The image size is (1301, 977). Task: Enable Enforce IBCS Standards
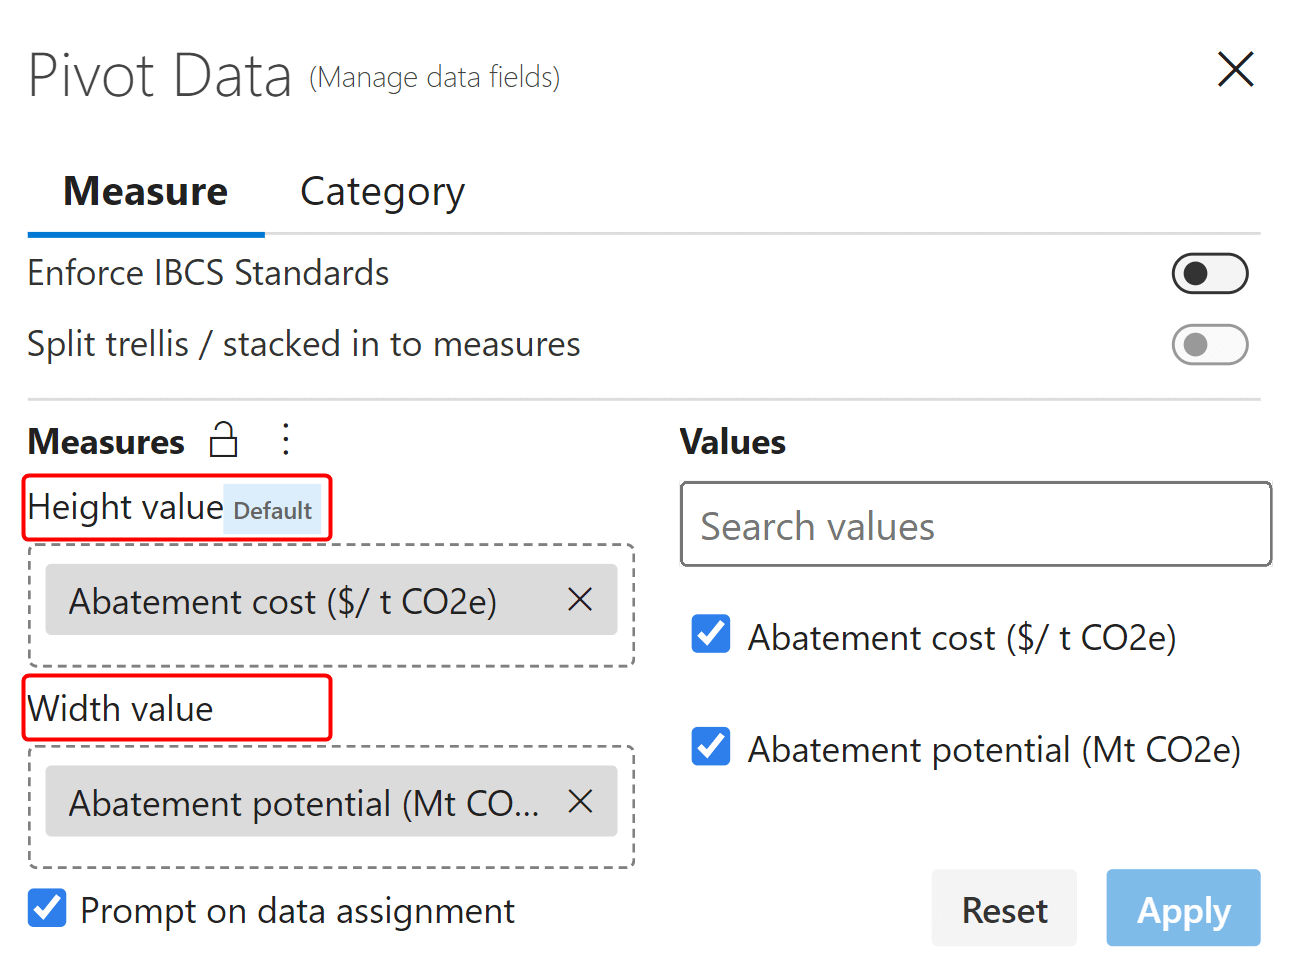tap(1210, 273)
